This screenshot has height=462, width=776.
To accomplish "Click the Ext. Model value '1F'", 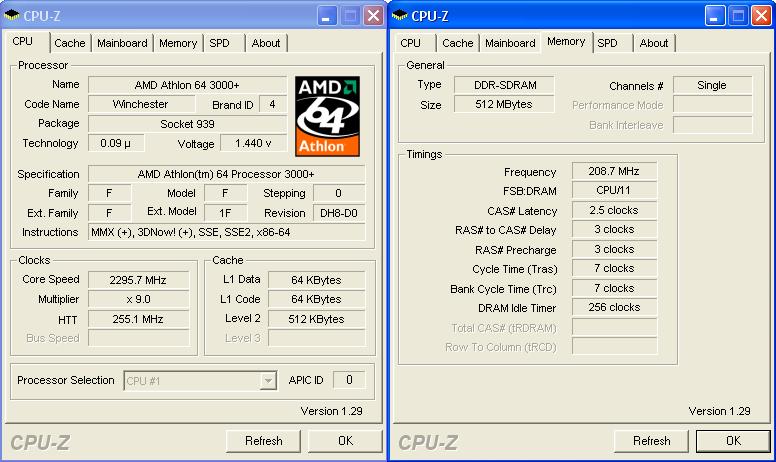I will pos(225,213).
